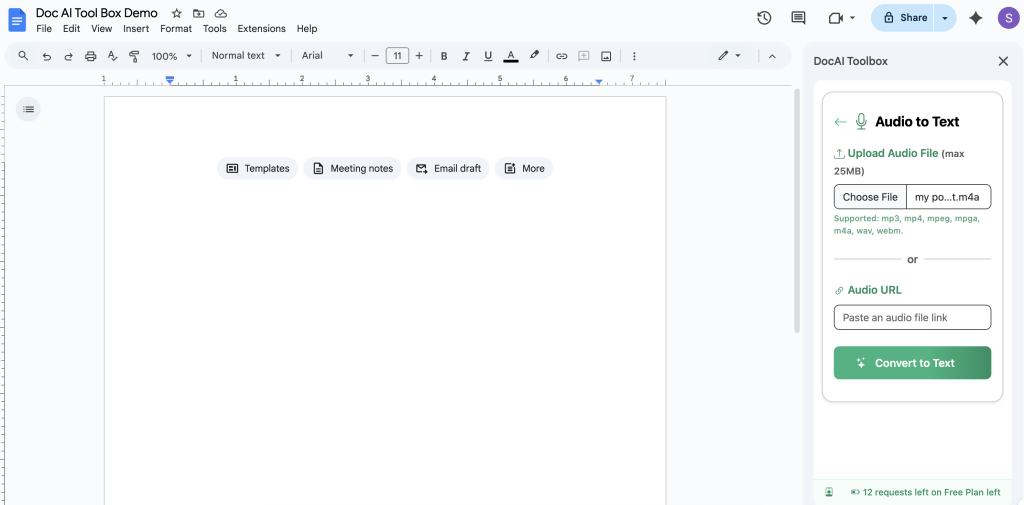Click the Share button
Image resolution: width=1024 pixels, height=505 pixels.
coord(903,18)
